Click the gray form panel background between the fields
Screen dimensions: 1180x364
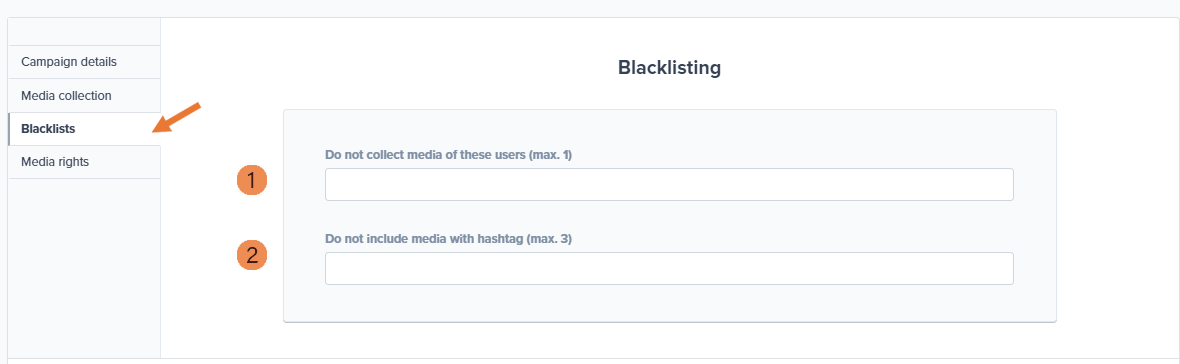(669, 217)
